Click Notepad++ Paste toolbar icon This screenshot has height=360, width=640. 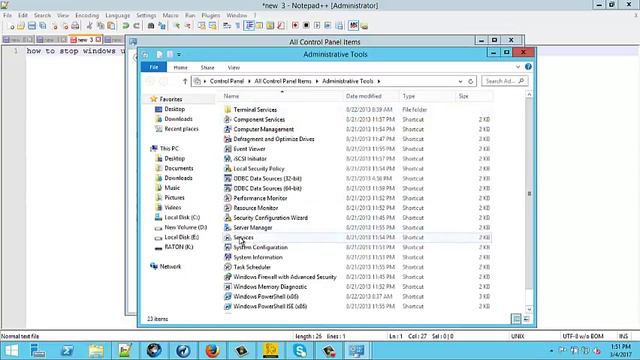click(111, 26)
